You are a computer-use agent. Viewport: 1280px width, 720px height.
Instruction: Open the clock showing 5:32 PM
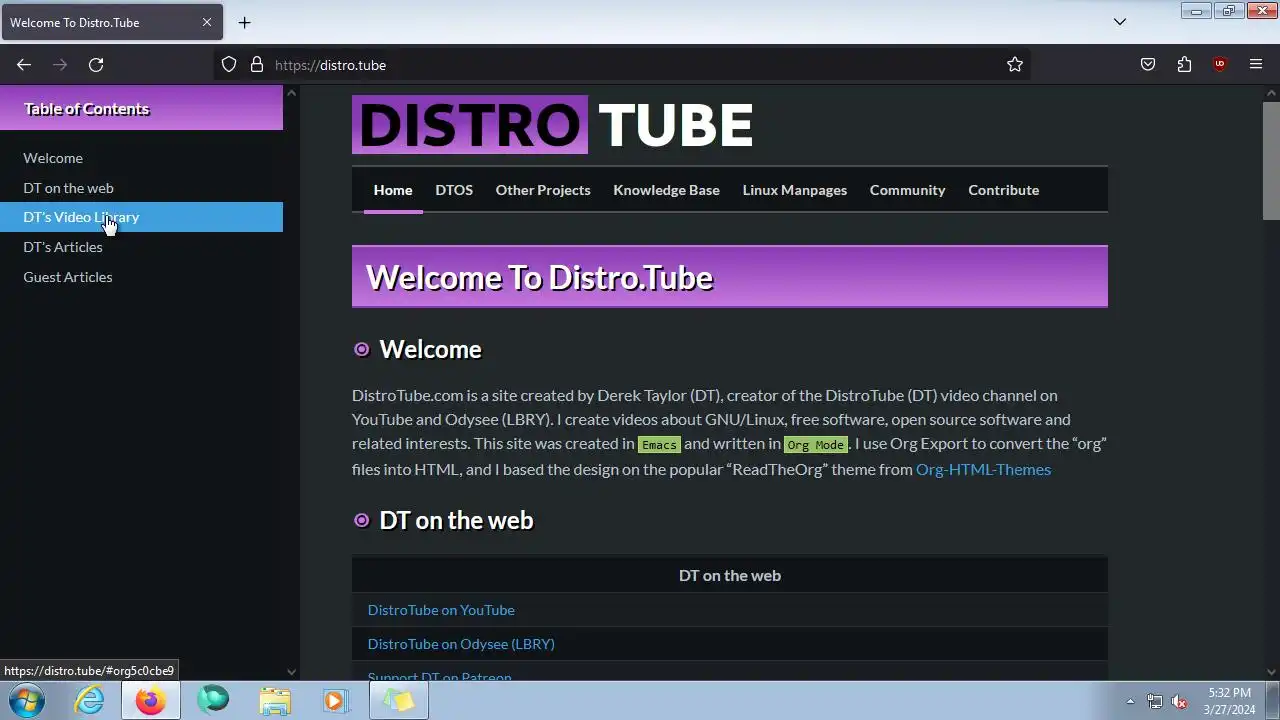click(x=1229, y=701)
